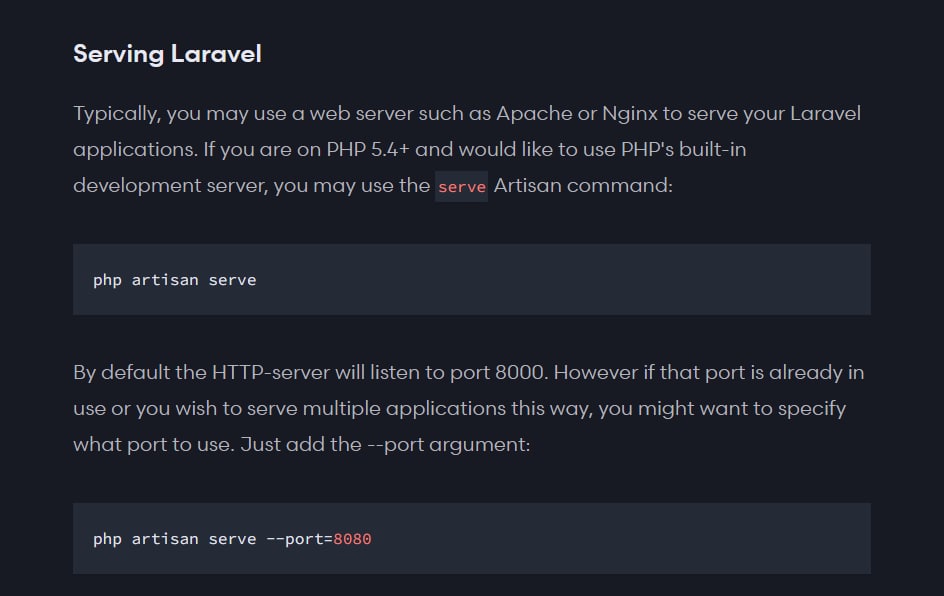944x596 pixels.
Task: Click the "Serving Laravel" heading
Action: [x=167, y=54]
